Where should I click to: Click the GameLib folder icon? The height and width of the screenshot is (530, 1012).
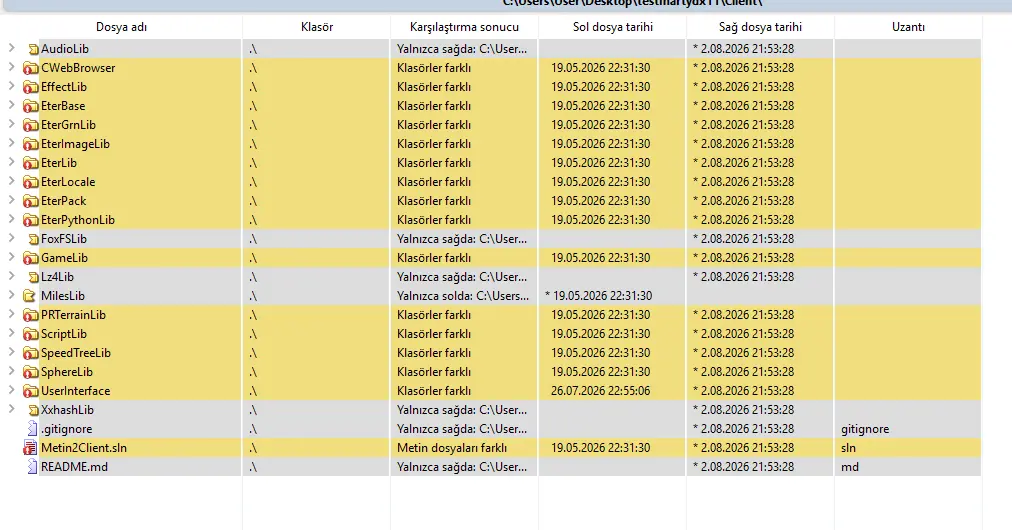[30, 258]
